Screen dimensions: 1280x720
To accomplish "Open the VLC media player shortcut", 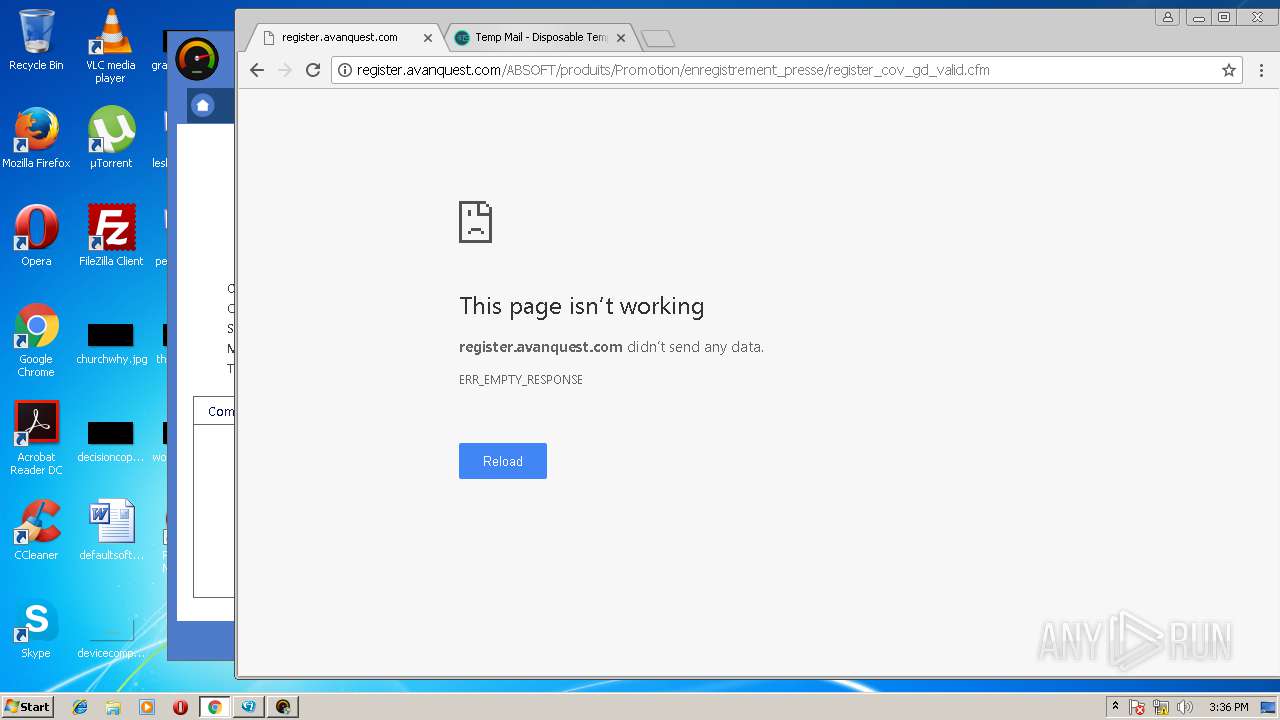I will (x=111, y=46).
